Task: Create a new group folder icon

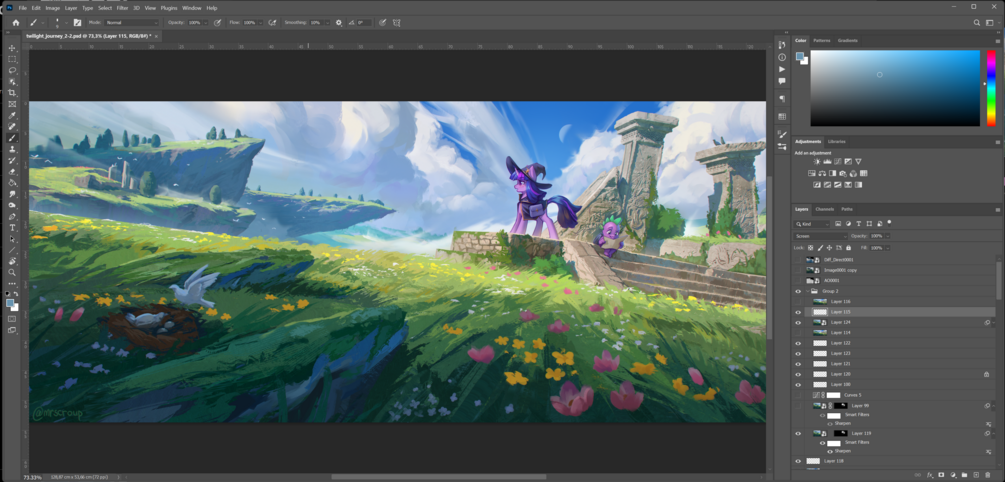Action: 965,475
